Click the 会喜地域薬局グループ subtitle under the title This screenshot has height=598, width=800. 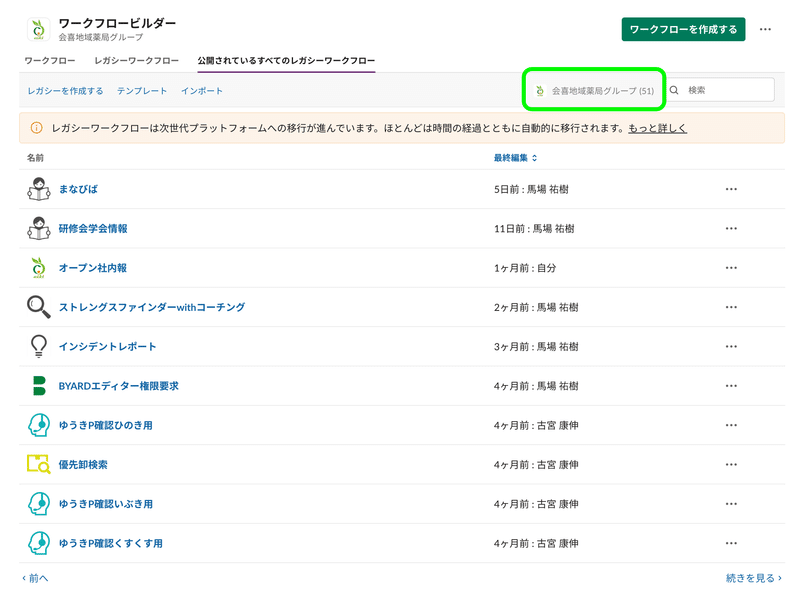pos(101,37)
